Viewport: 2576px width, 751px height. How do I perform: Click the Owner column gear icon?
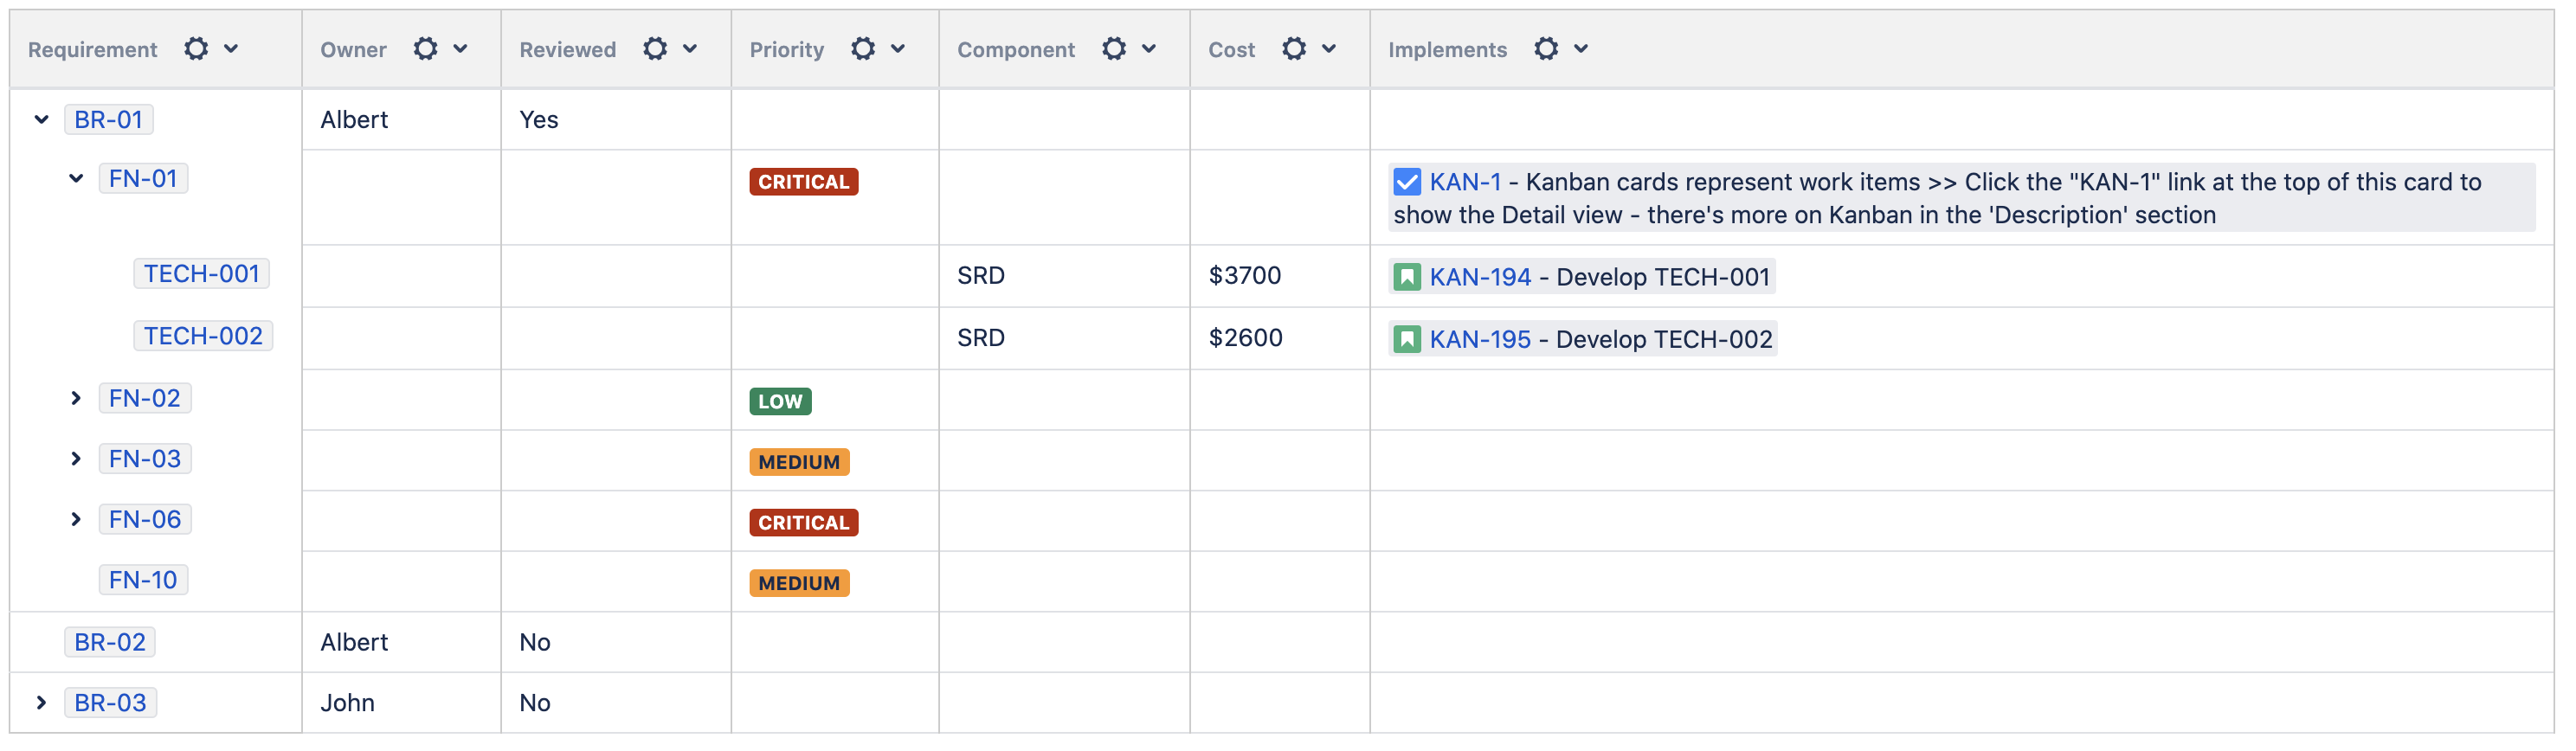coord(425,49)
